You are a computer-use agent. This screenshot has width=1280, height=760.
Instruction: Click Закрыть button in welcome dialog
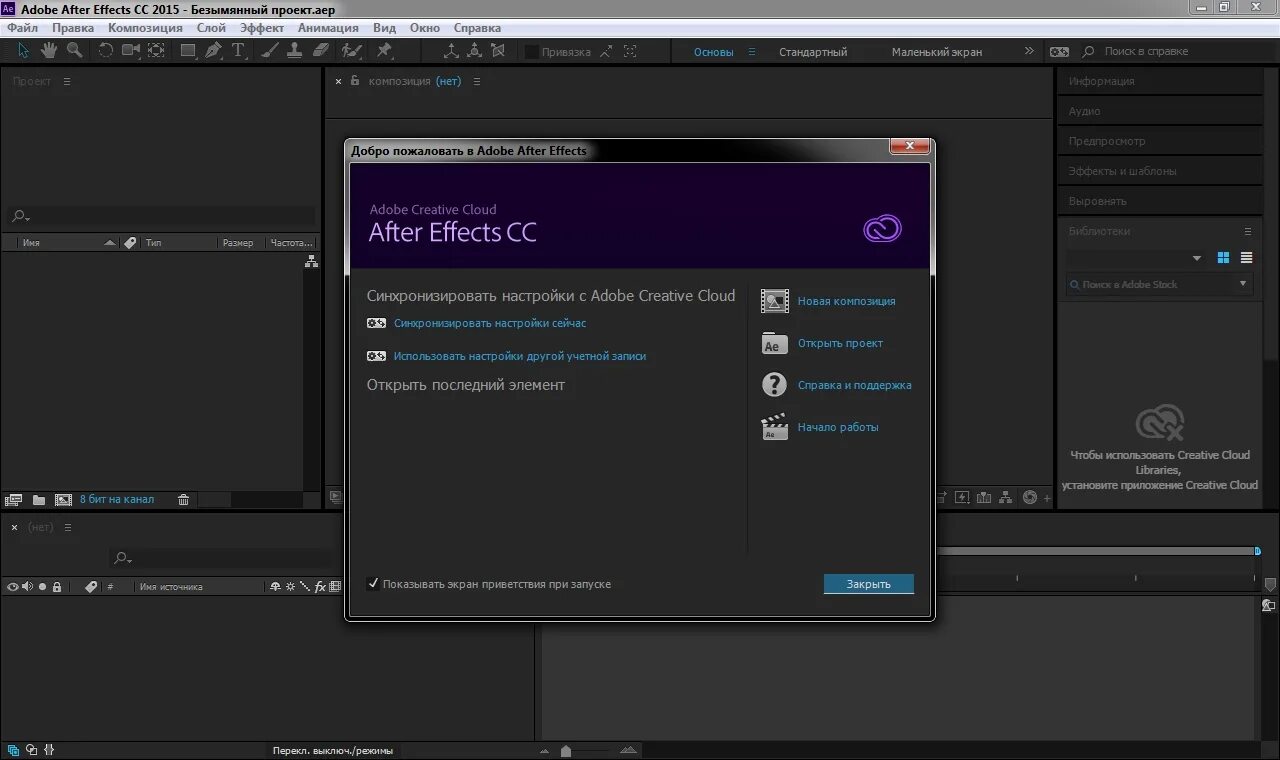868,584
